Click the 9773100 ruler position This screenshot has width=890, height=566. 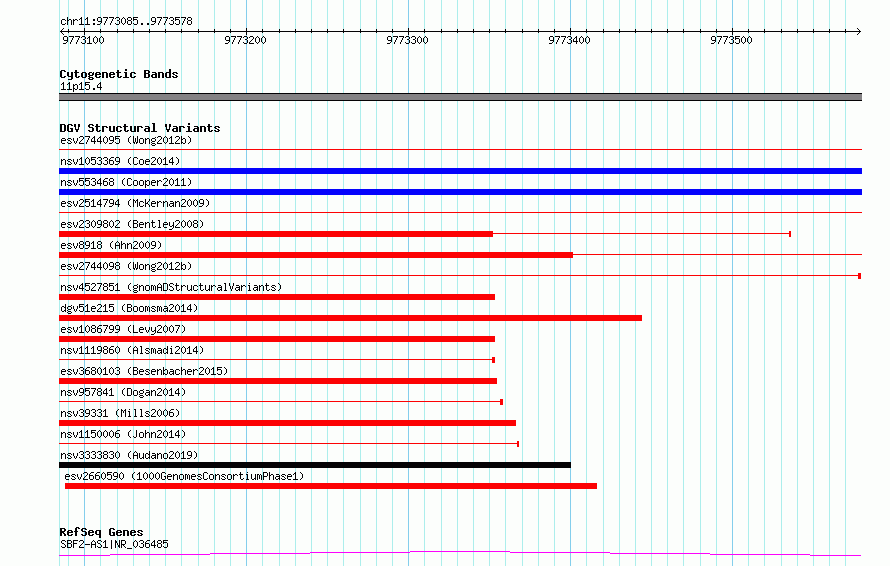click(x=83, y=40)
